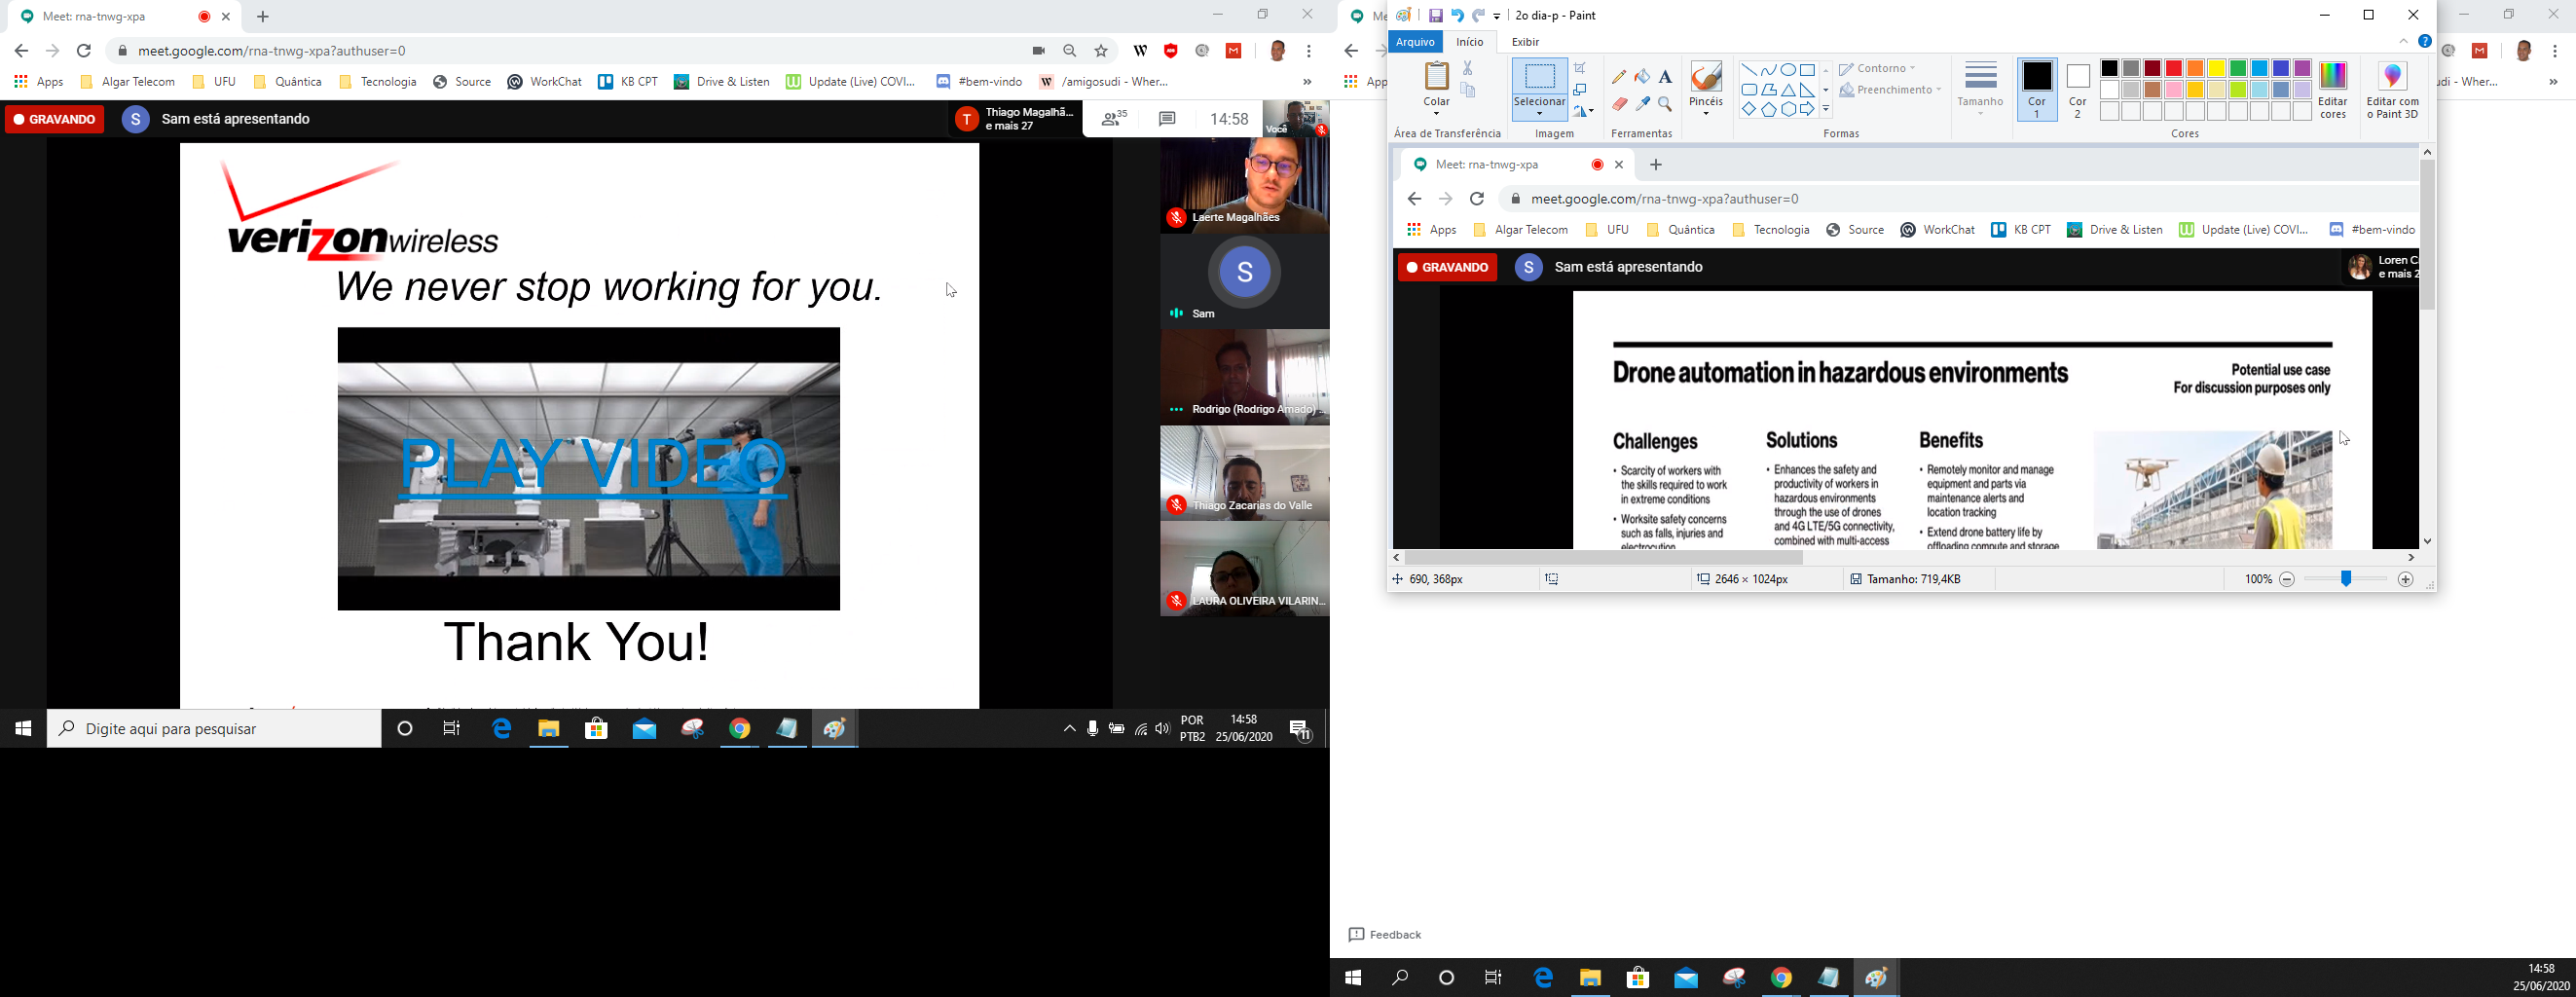Select the Text tool in Paint

coord(1665,77)
